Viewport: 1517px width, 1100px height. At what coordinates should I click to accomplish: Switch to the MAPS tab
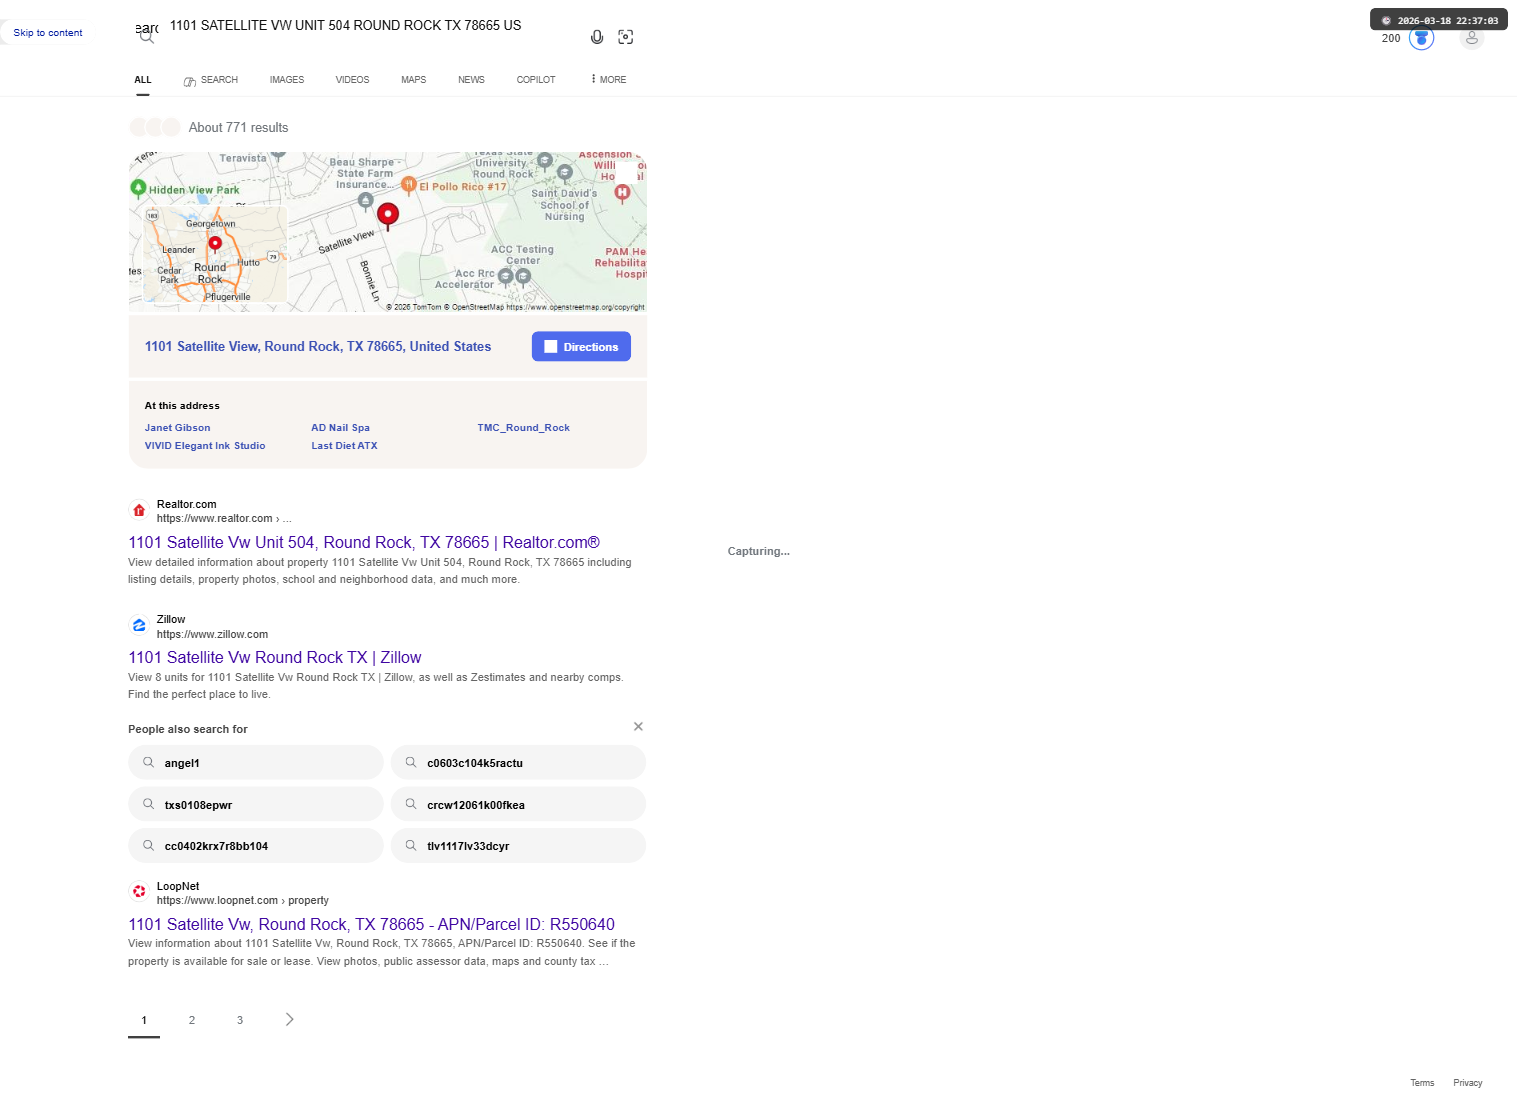click(x=413, y=80)
